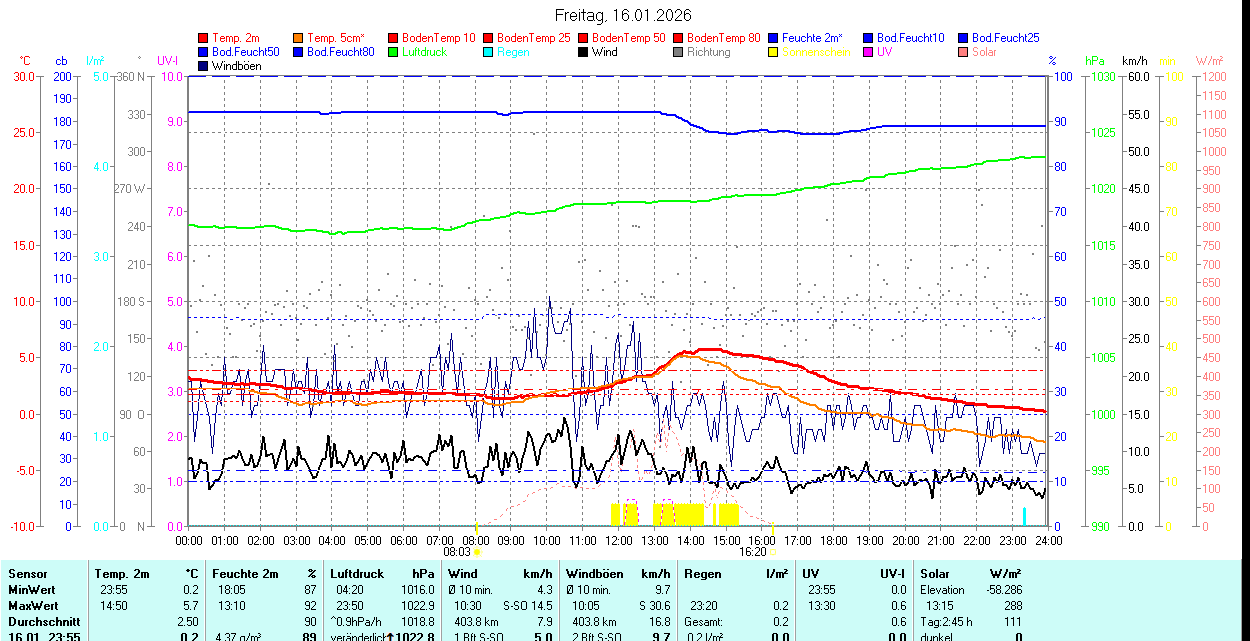Click the salmon Solar legend square
This screenshot has width=1250, height=641.
point(964,52)
